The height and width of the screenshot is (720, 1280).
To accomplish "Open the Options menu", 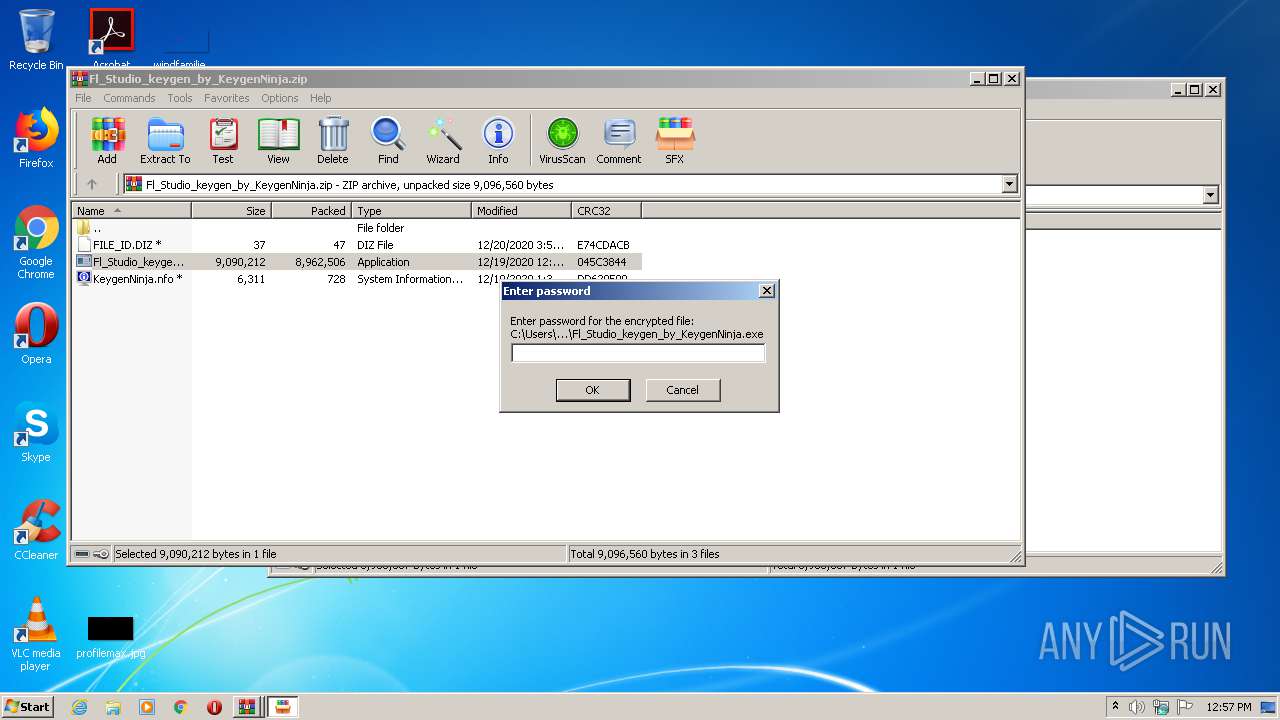I will coord(280,98).
